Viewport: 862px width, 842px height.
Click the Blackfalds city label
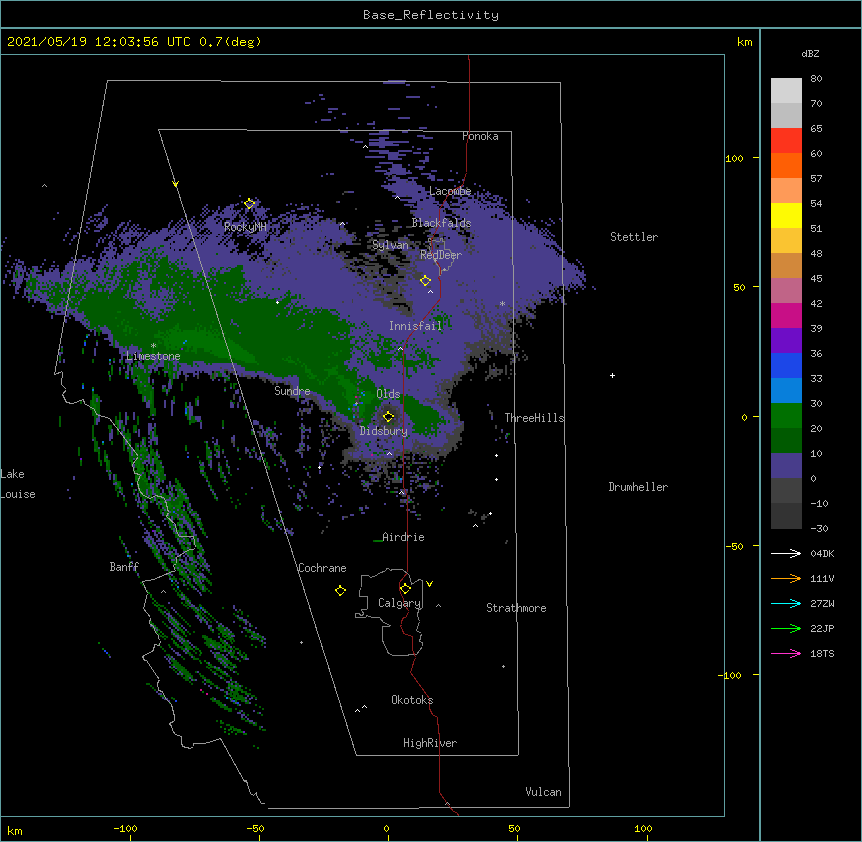(441, 223)
